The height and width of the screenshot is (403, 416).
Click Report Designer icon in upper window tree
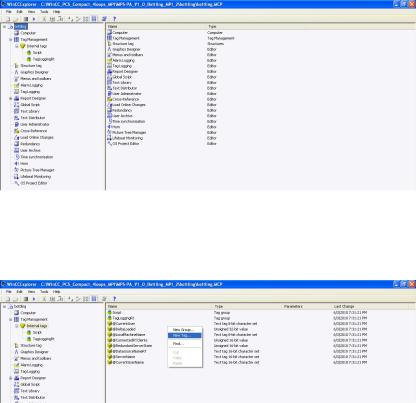coord(16,98)
